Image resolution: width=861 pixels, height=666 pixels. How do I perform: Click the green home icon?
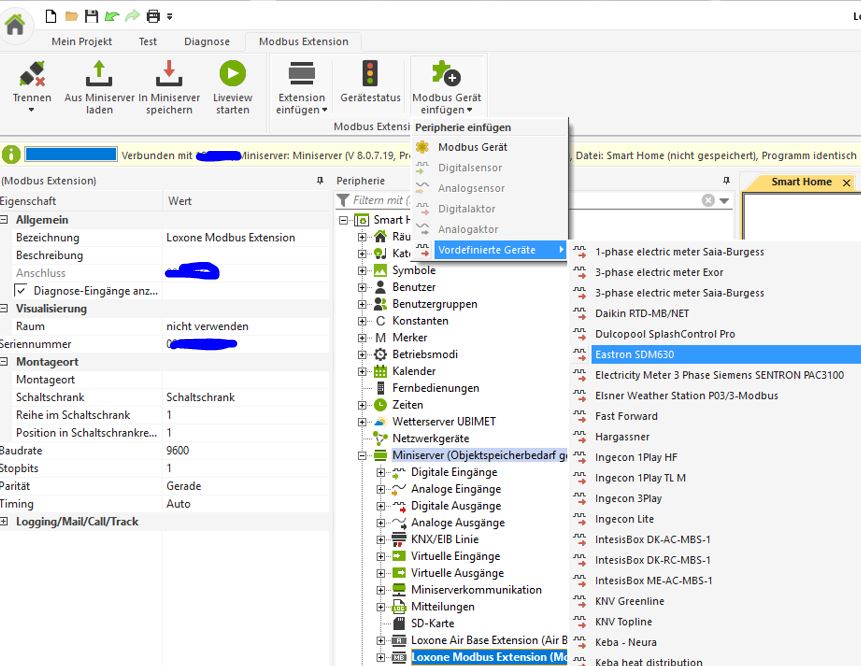point(15,25)
